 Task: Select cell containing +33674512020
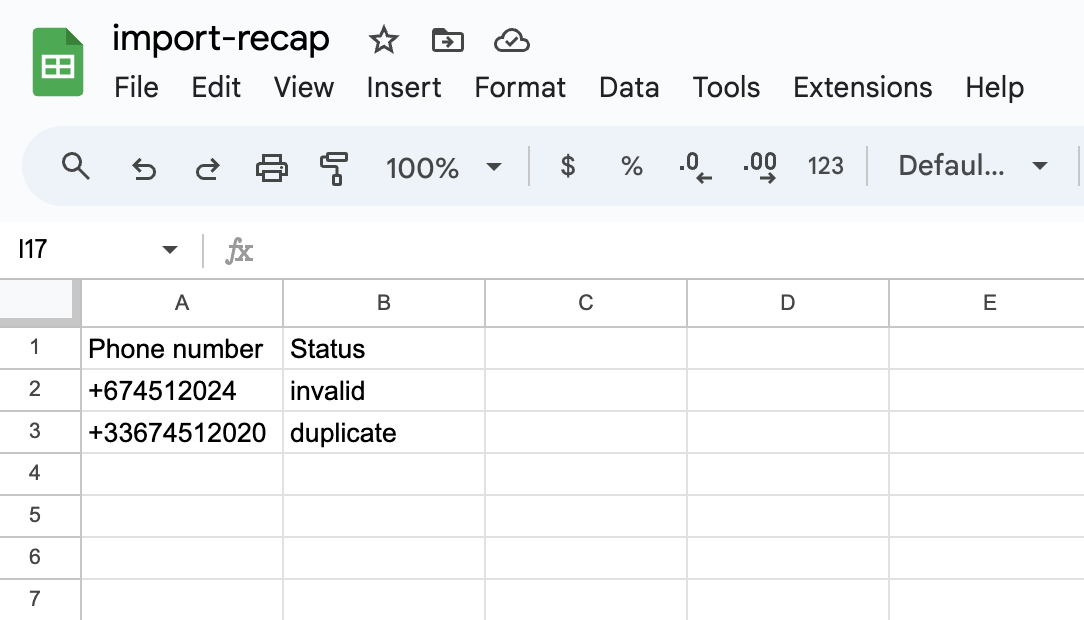[182, 433]
